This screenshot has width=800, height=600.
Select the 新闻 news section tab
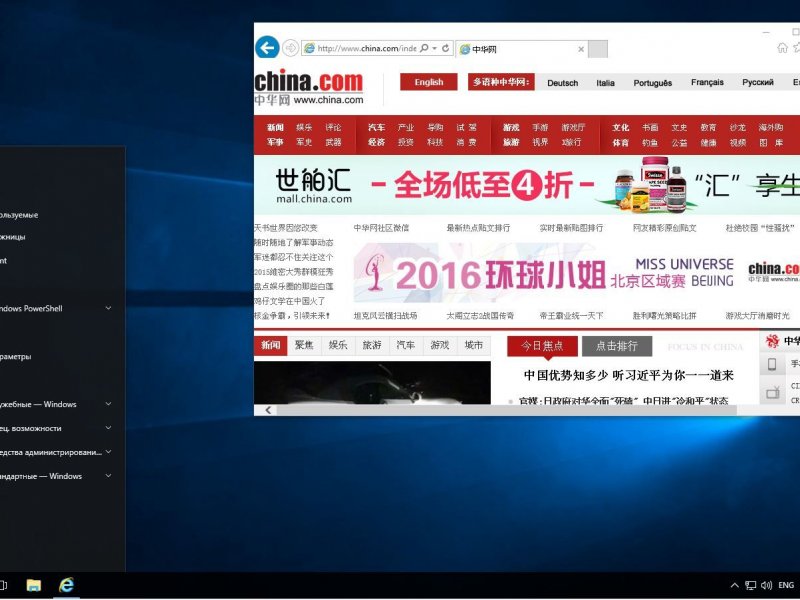tap(270, 345)
